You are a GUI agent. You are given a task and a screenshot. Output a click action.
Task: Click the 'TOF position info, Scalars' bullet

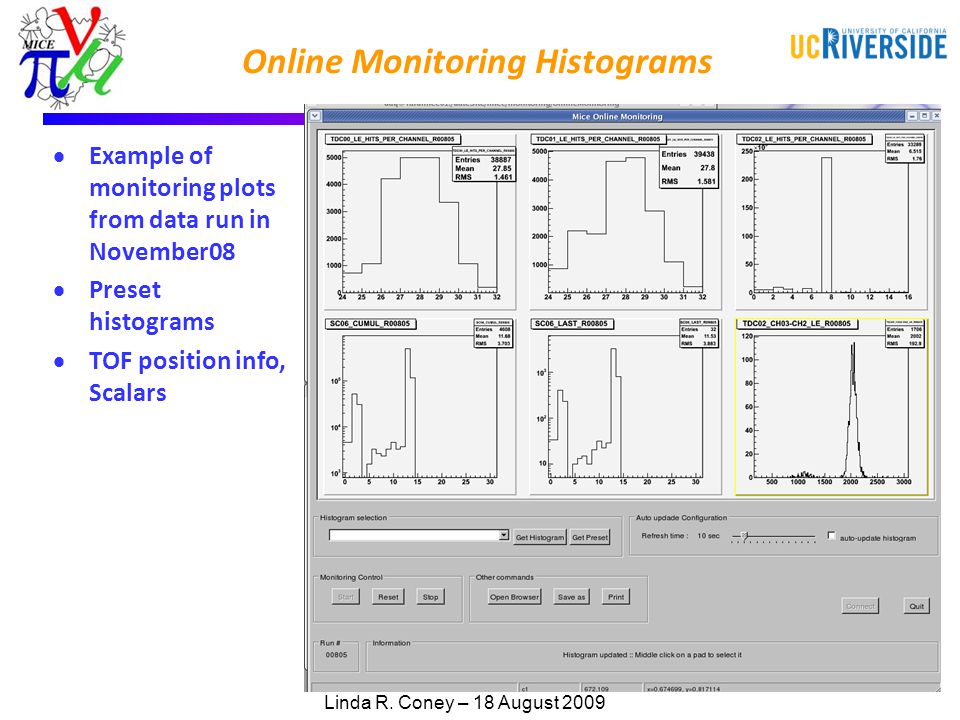tap(187, 377)
